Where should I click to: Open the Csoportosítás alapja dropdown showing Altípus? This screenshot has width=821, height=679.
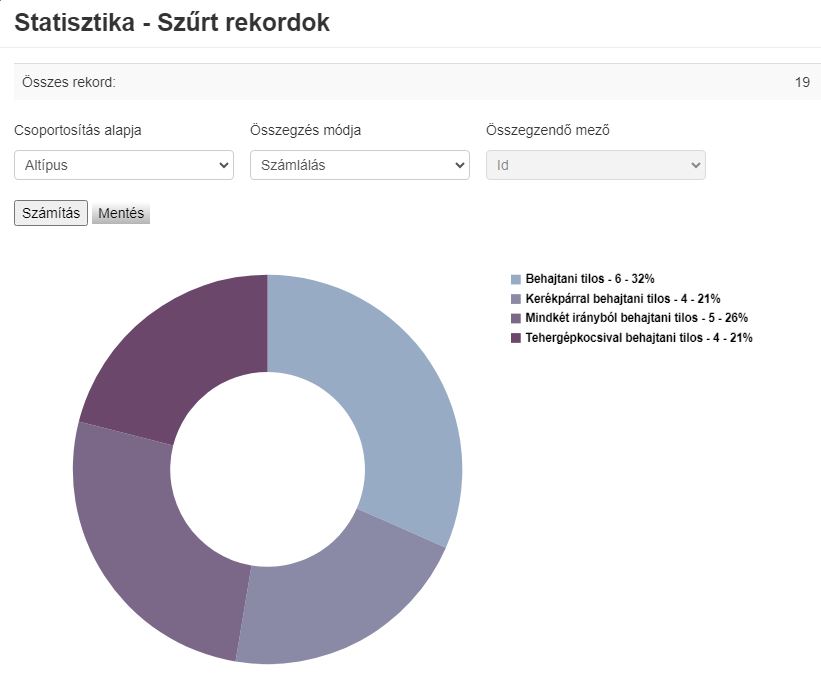123,165
